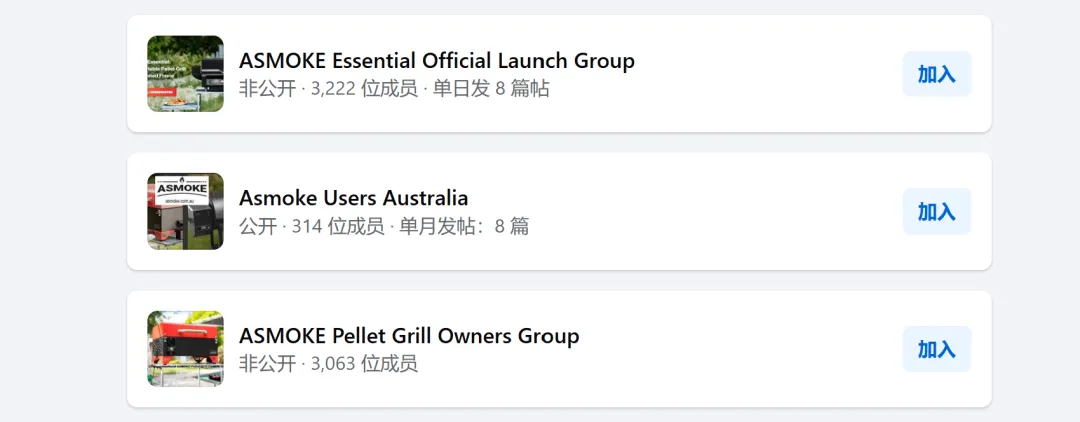Screen dimensions: 1080x422
Task: Open ASMOKE Essential Official Launch Group title
Action: pos(436,60)
